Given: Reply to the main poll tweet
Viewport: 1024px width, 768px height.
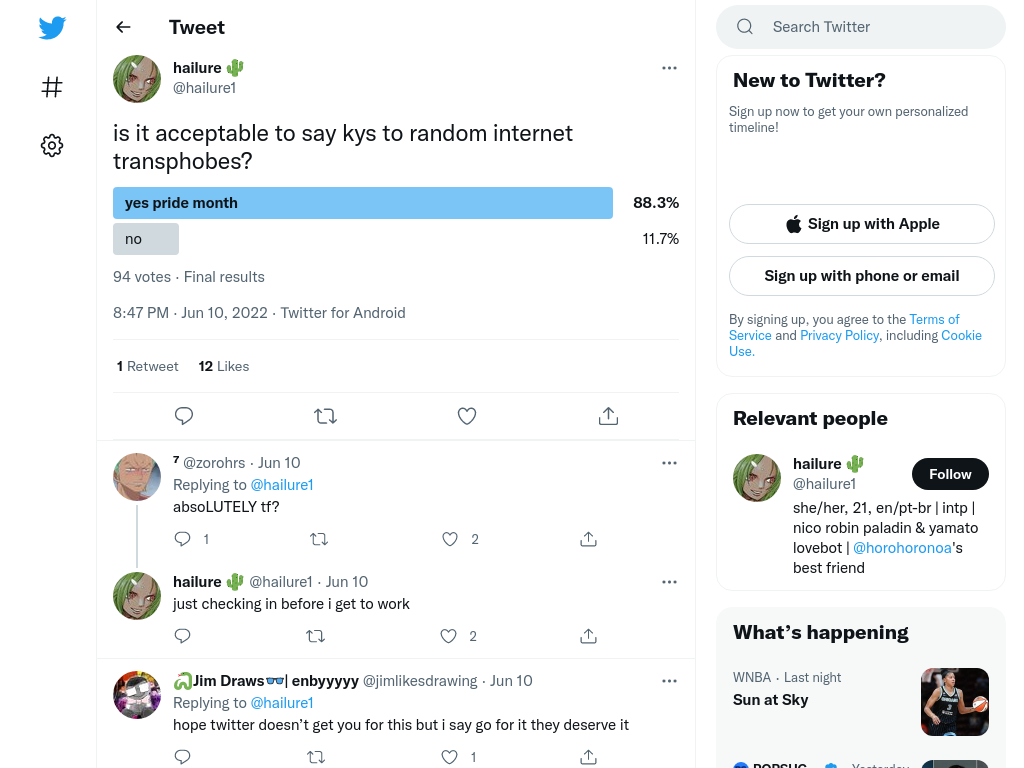Looking at the screenshot, I should [184, 416].
